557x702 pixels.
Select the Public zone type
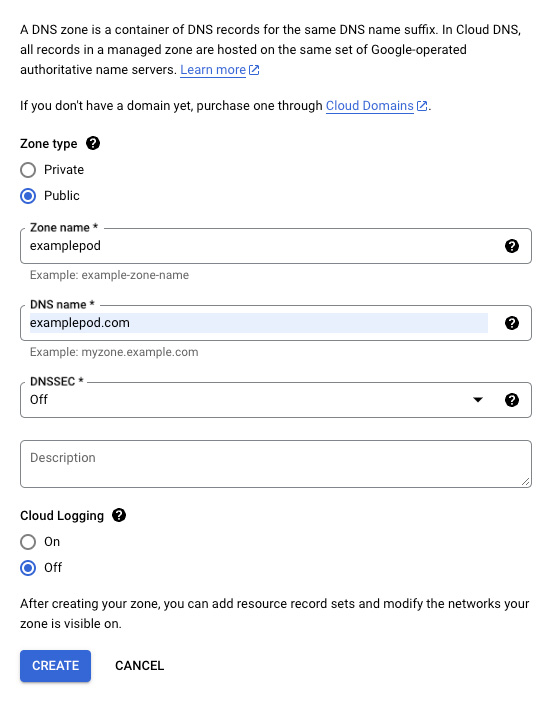click(28, 196)
